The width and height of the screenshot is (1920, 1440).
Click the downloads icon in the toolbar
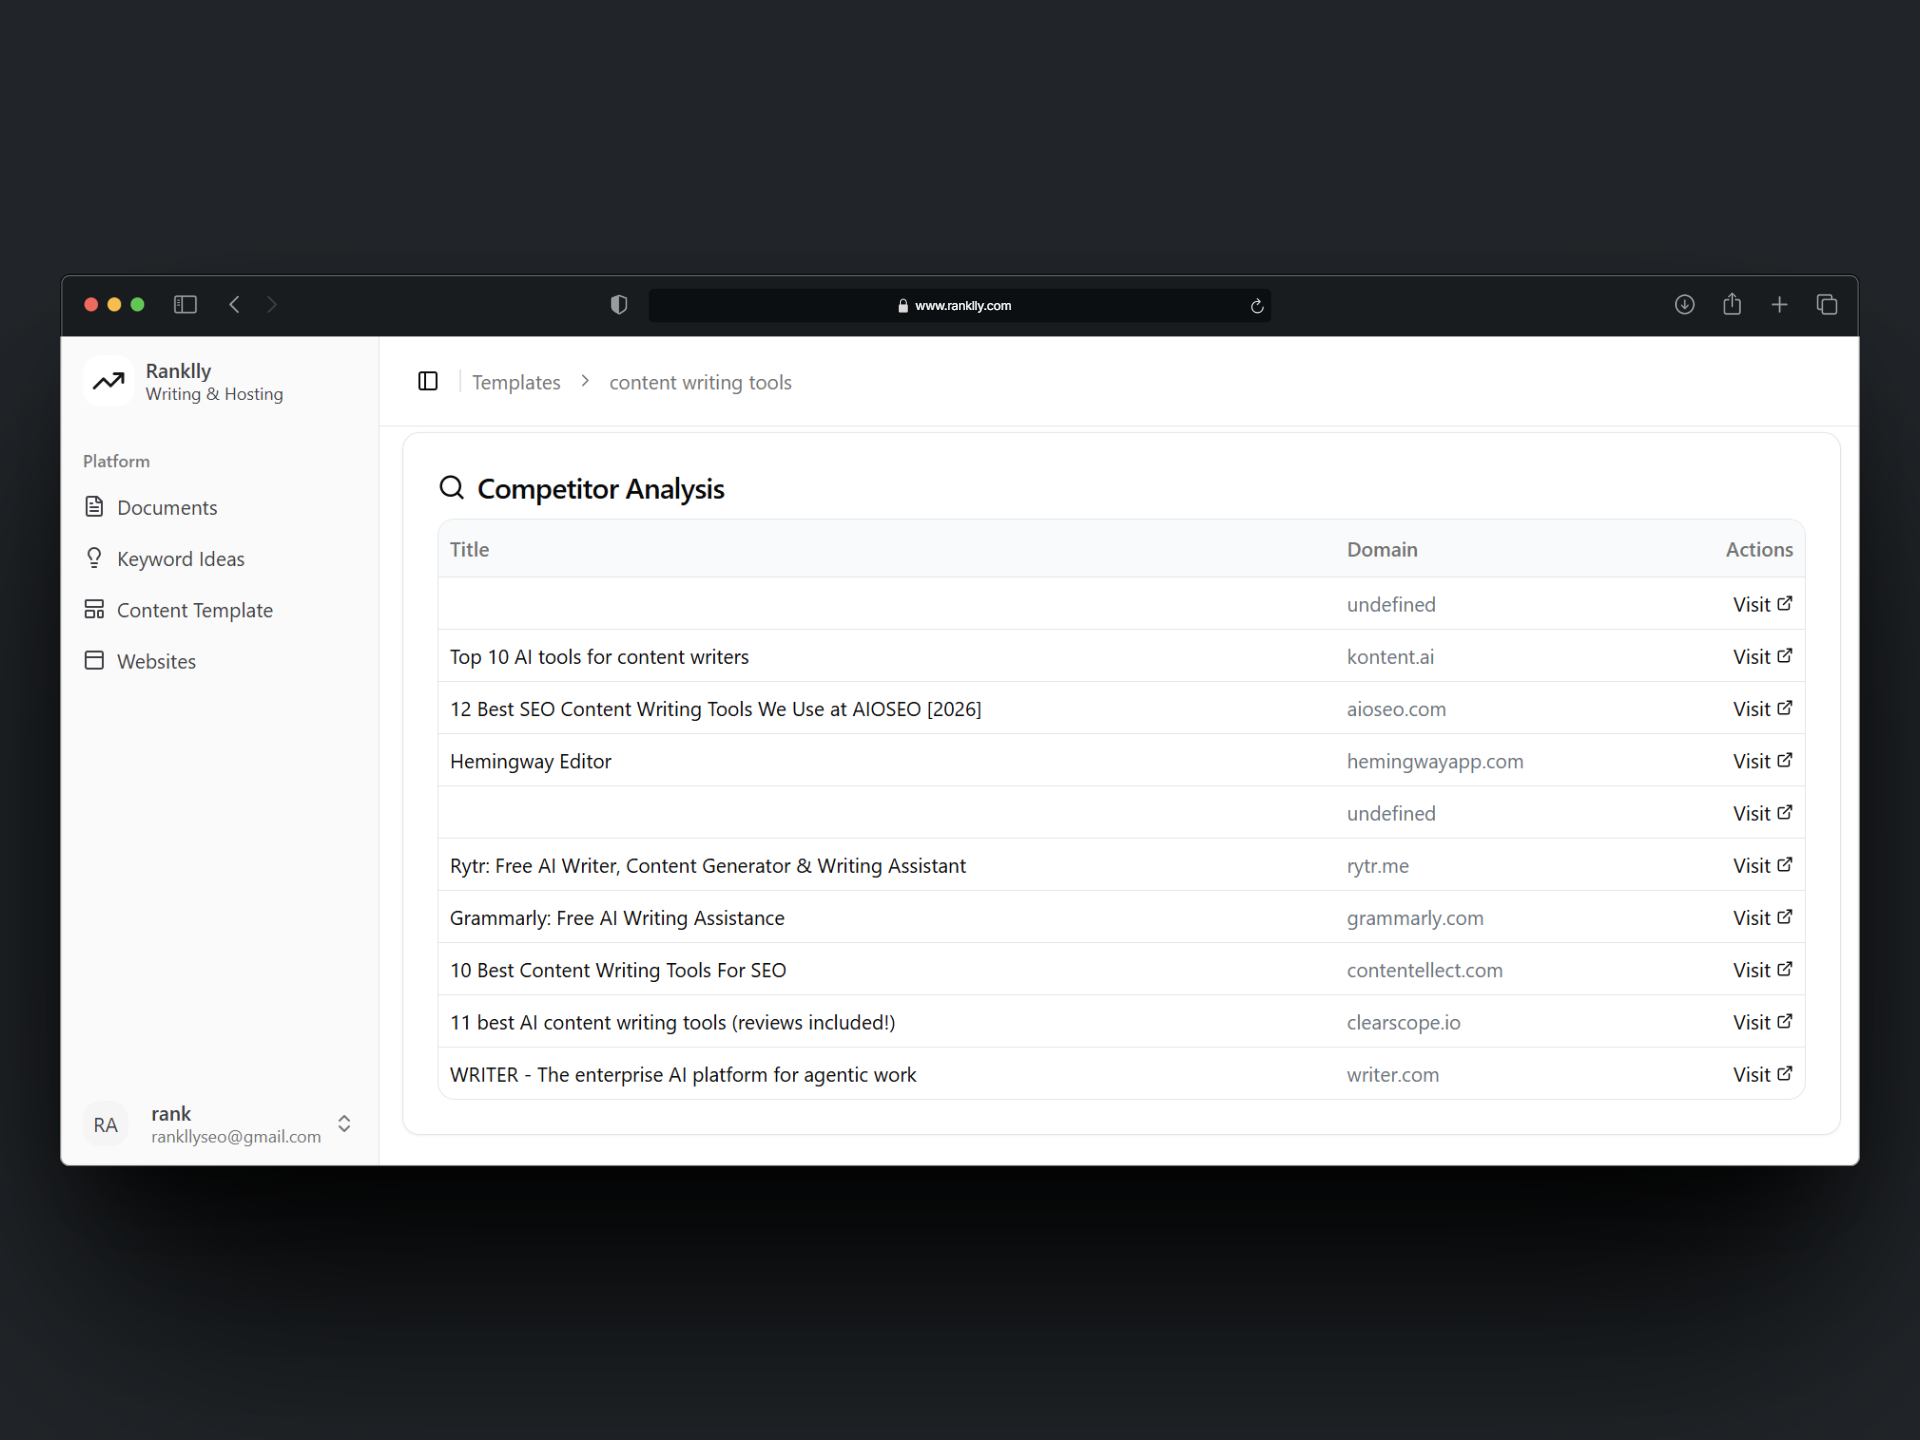pyautogui.click(x=1685, y=305)
